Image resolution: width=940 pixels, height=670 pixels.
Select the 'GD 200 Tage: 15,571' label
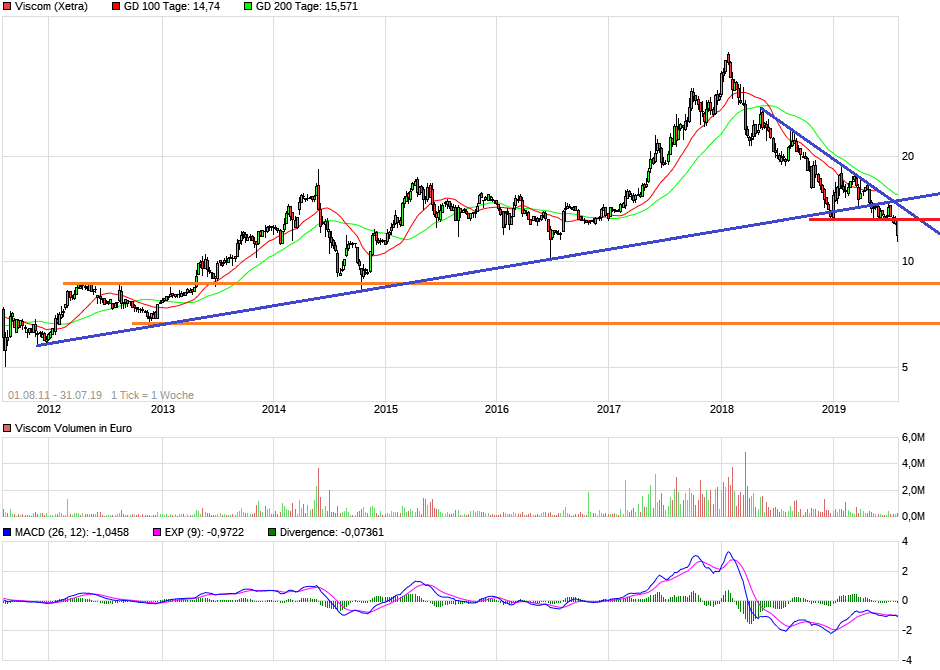[x=307, y=7]
